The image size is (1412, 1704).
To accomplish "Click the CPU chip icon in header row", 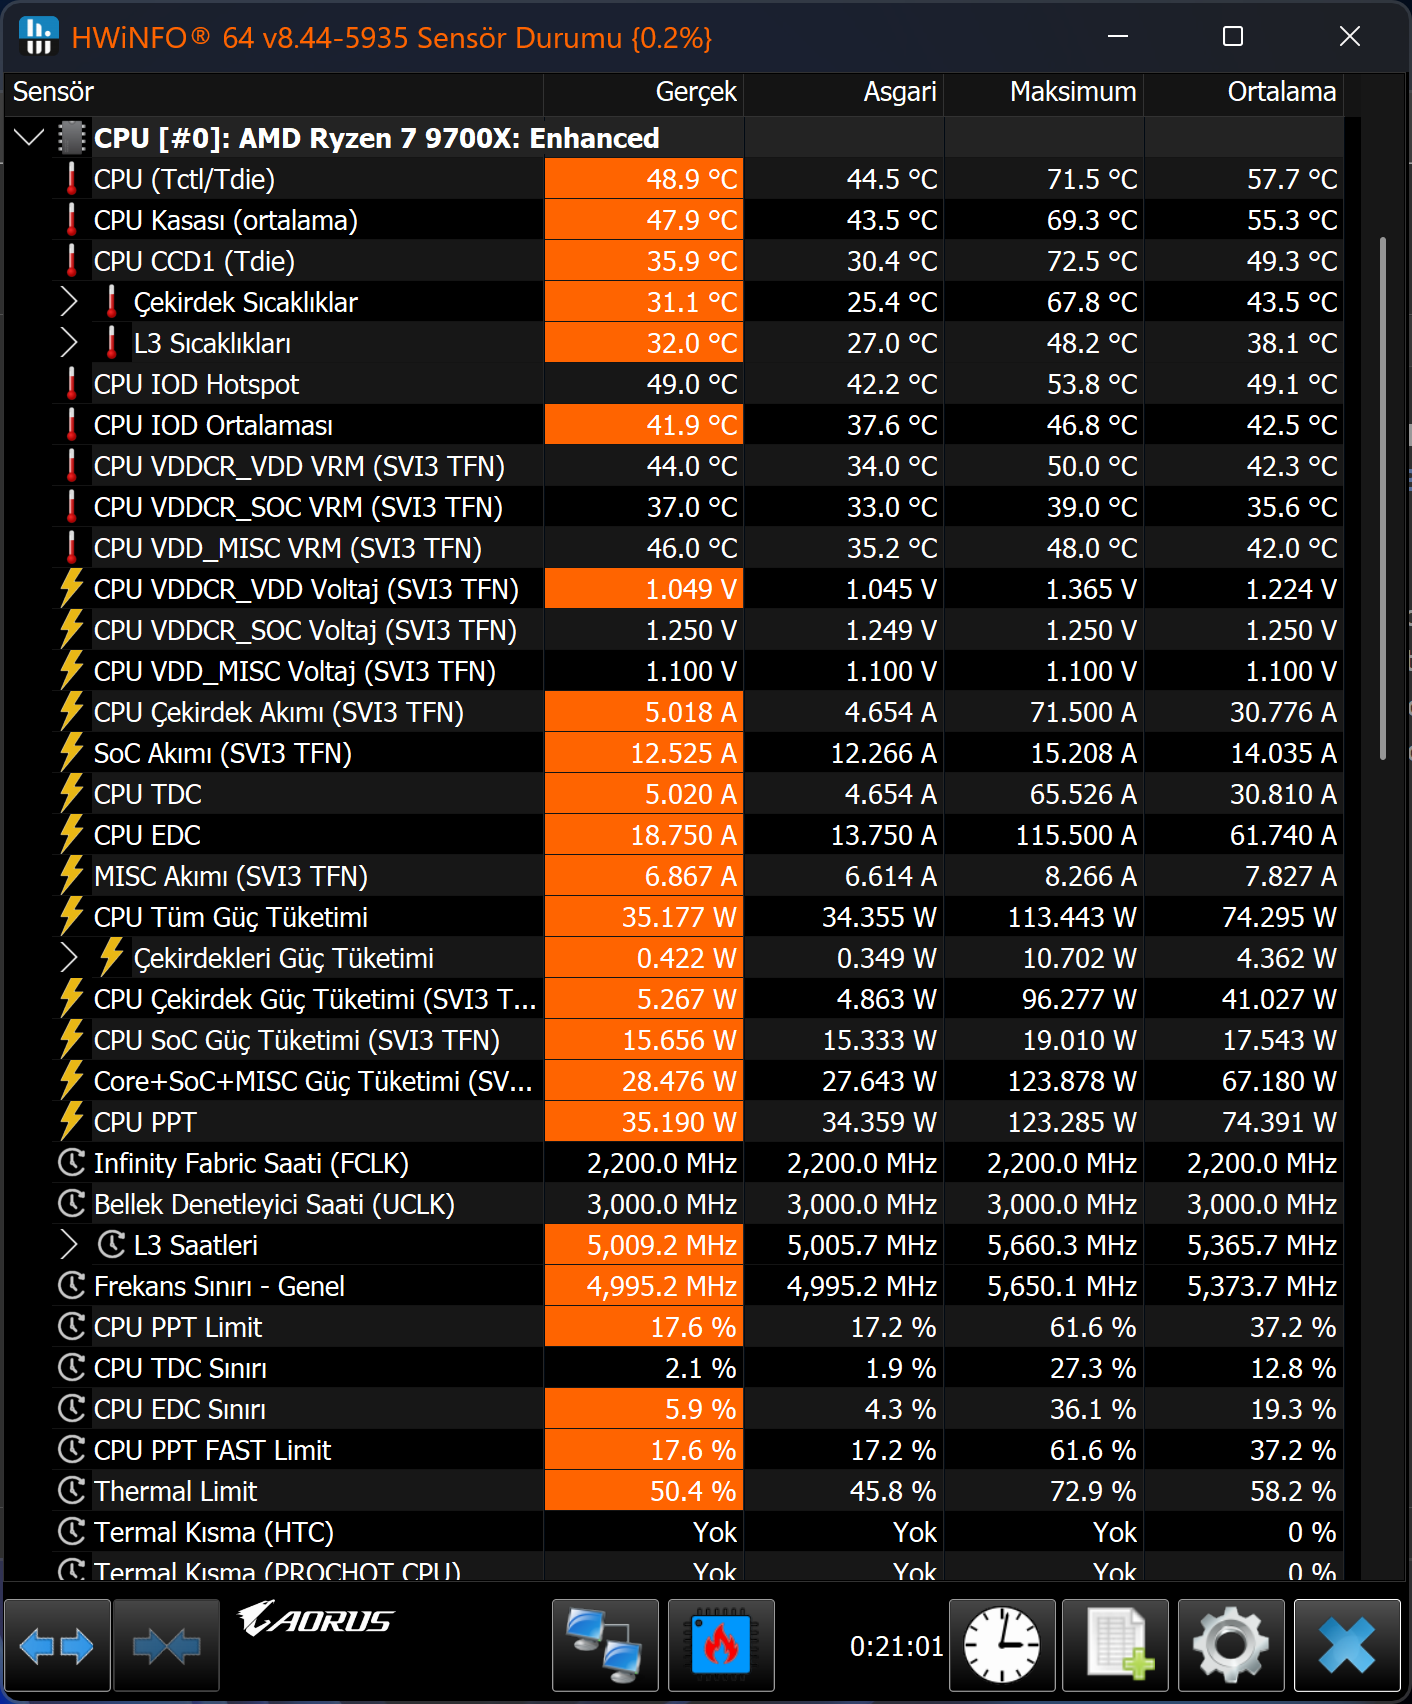I will pyautogui.click(x=71, y=137).
